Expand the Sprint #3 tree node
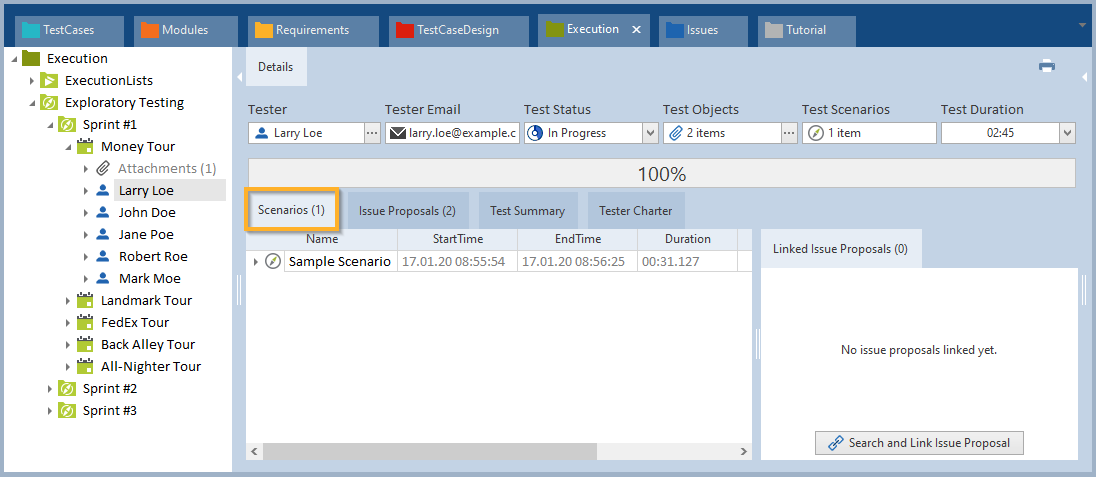Screen dimensions: 1096x477 tap(50, 411)
